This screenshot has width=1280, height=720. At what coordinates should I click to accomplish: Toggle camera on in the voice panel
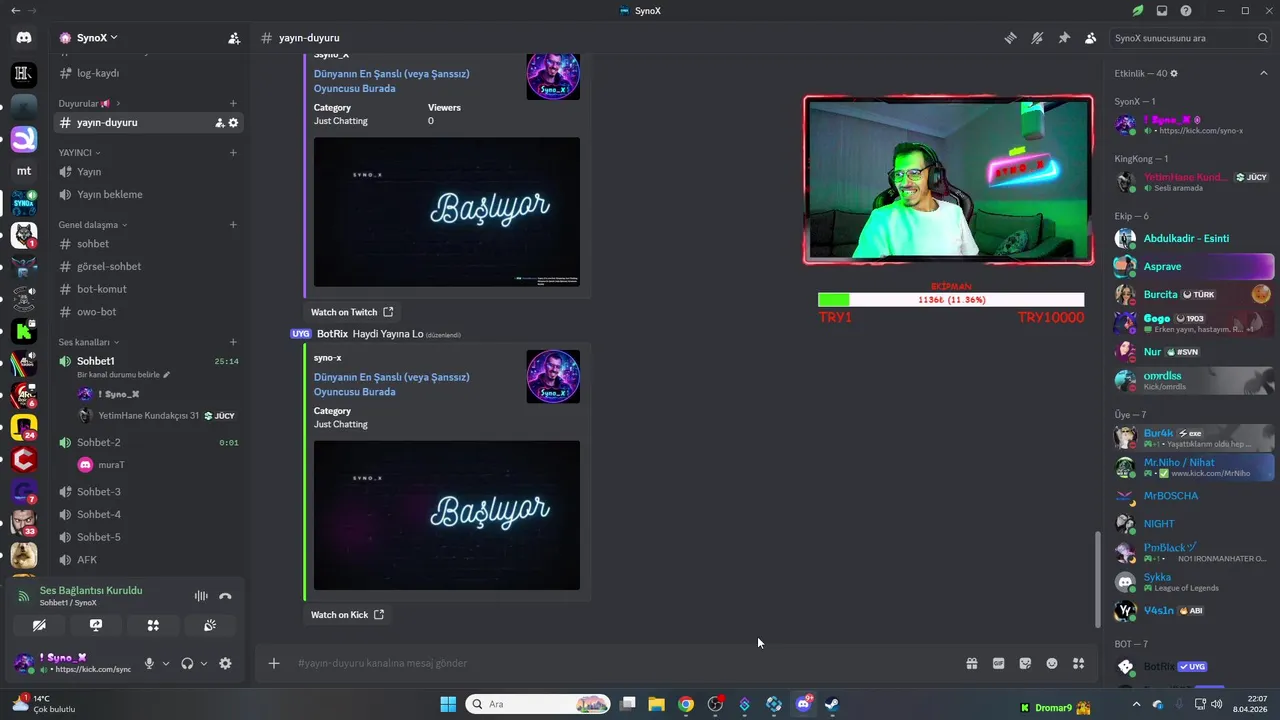[x=39, y=625]
